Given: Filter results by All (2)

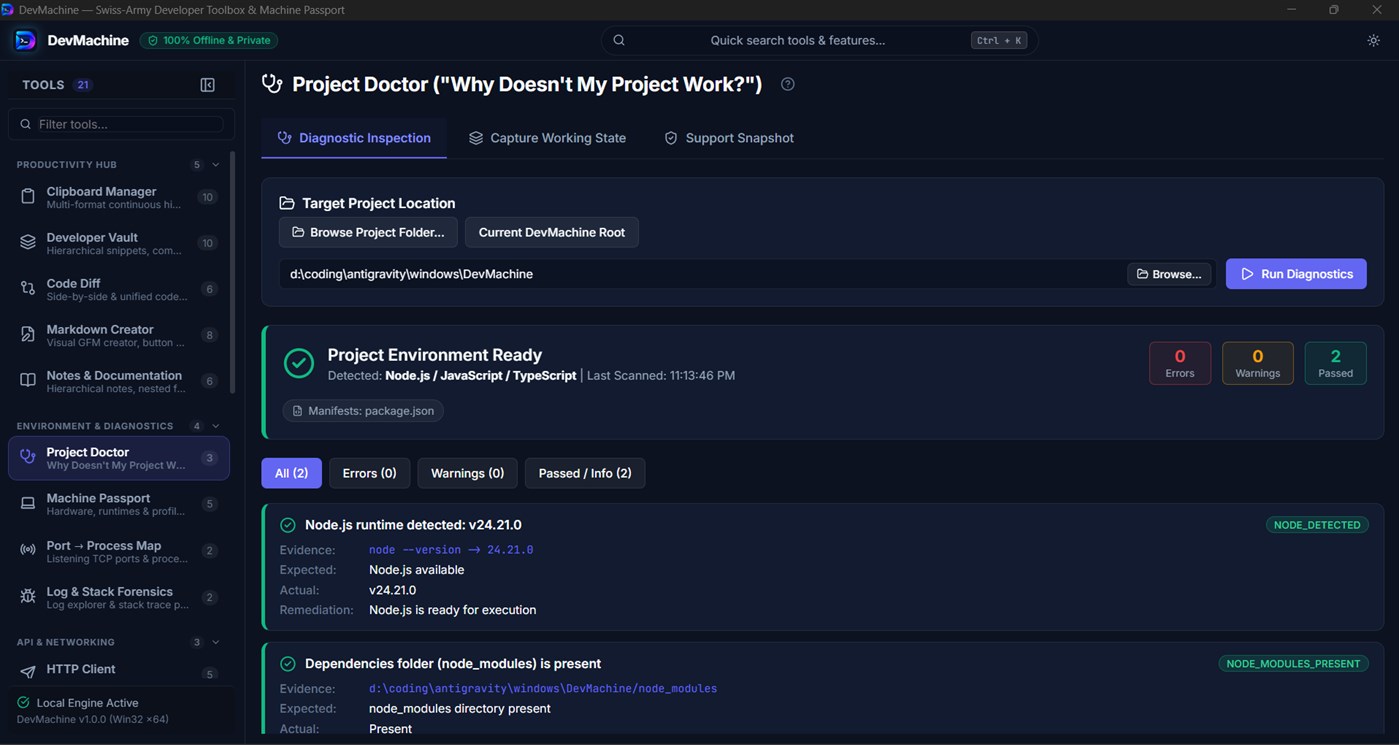Looking at the screenshot, I should [x=291, y=473].
